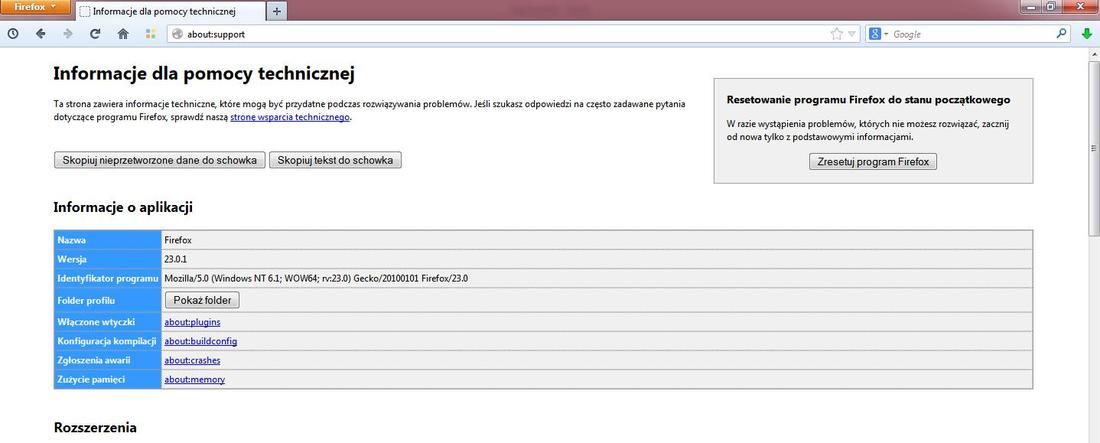
Task: Click Skopiuj nieprzetworzone dane do schowka button
Action: pos(160,161)
